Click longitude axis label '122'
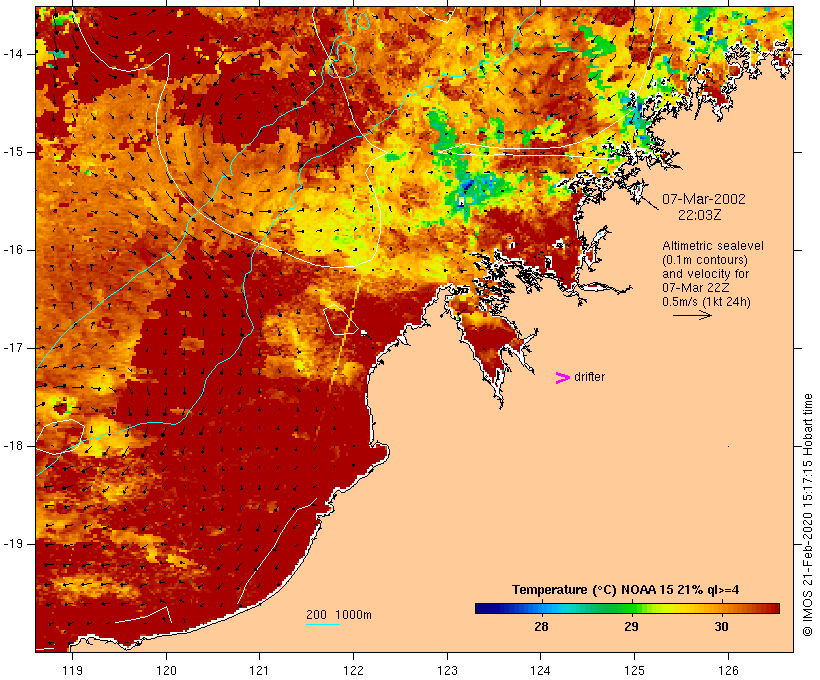This screenshot has height=680, width=820. click(x=354, y=670)
